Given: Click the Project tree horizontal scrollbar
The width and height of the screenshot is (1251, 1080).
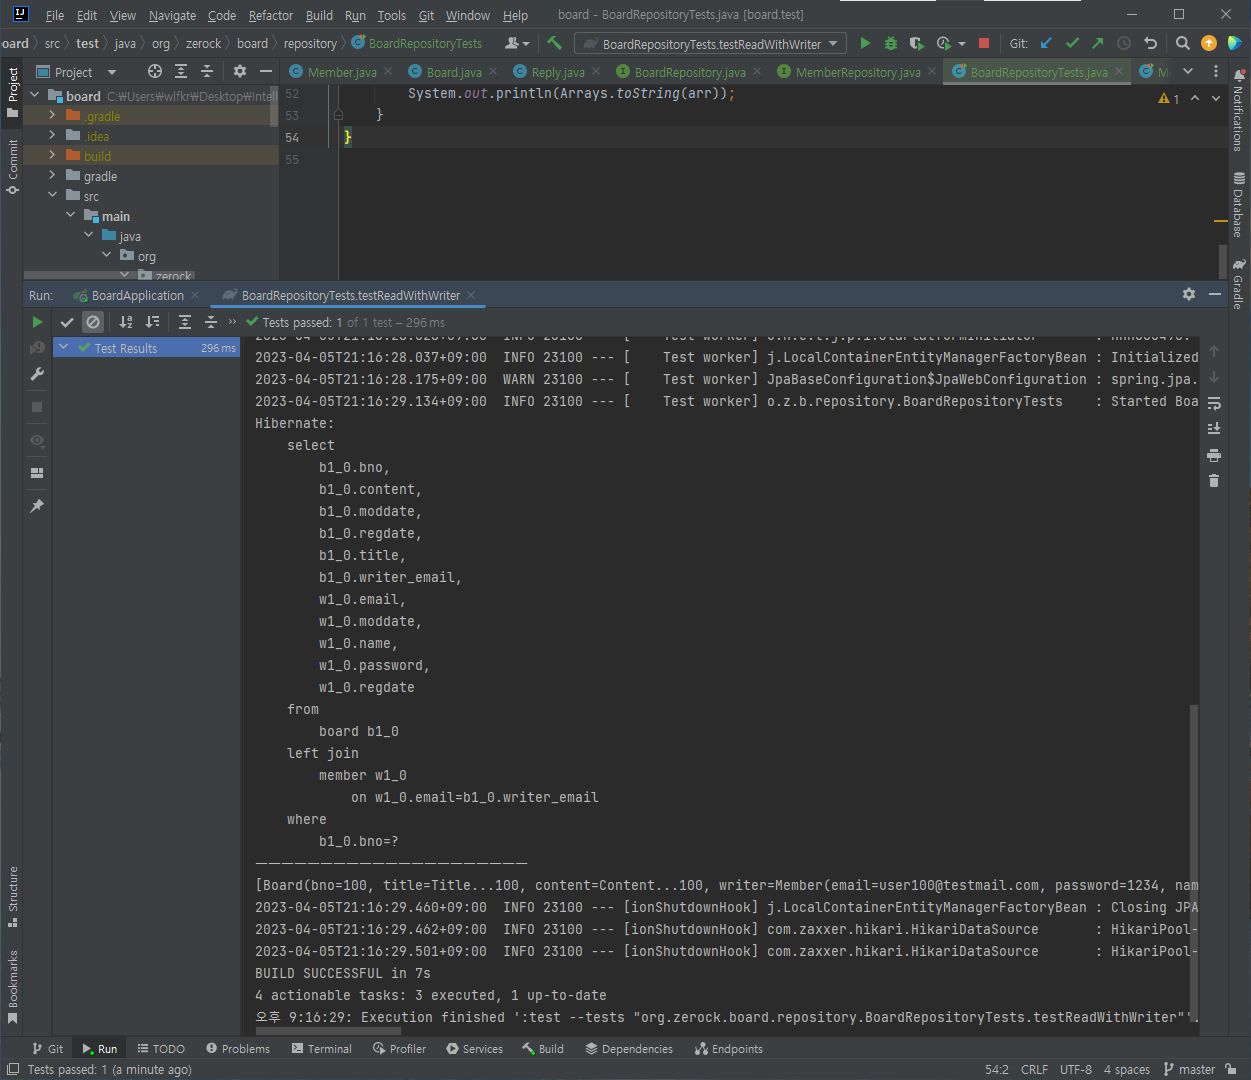Looking at the screenshot, I should tap(110, 275).
